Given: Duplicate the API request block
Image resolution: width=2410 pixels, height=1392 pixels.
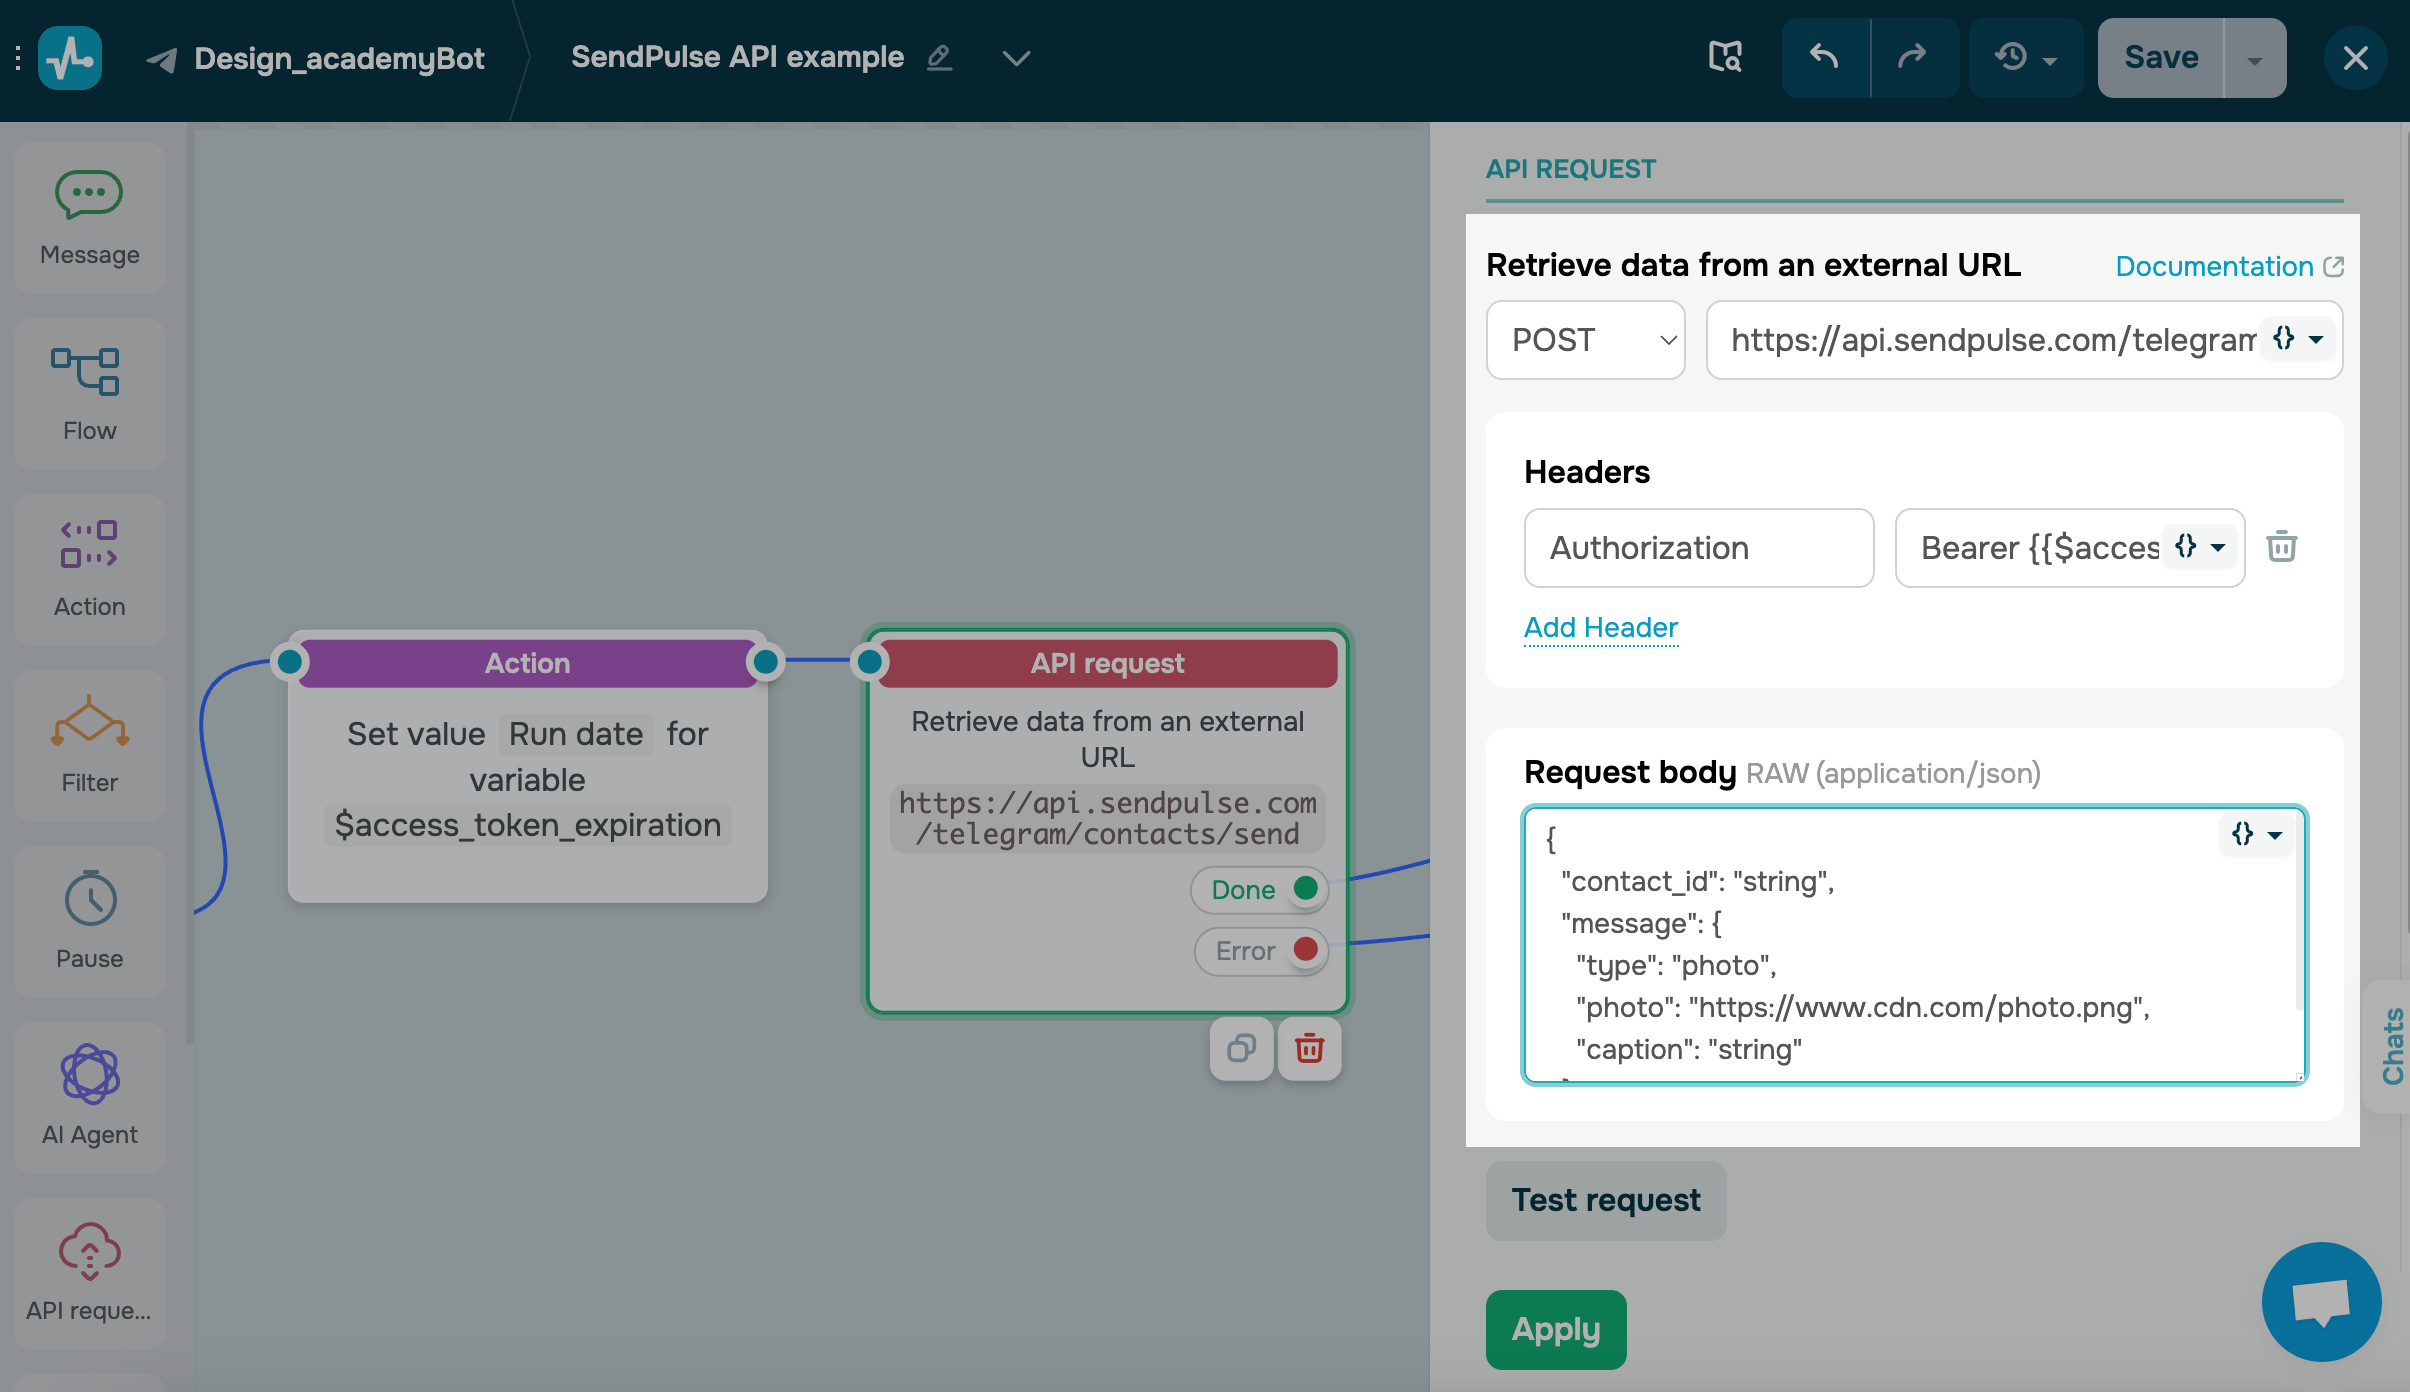Looking at the screenshot, I should [1241, 1048].
